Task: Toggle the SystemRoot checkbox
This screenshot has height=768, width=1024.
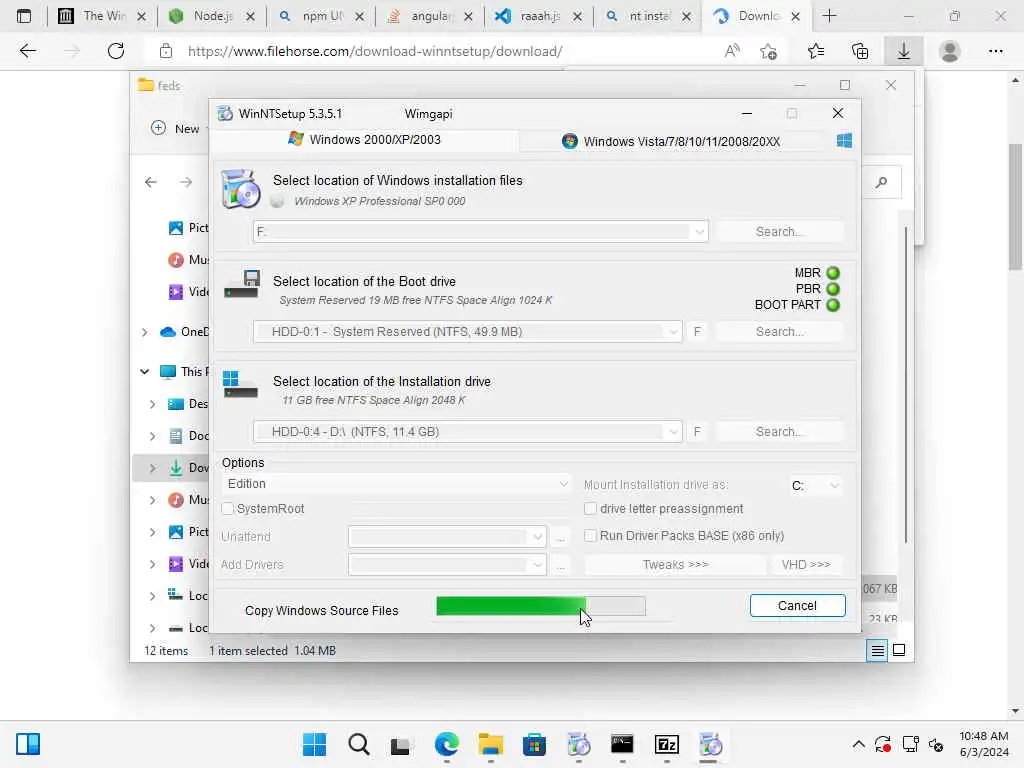Action: (x=227, y=509)
